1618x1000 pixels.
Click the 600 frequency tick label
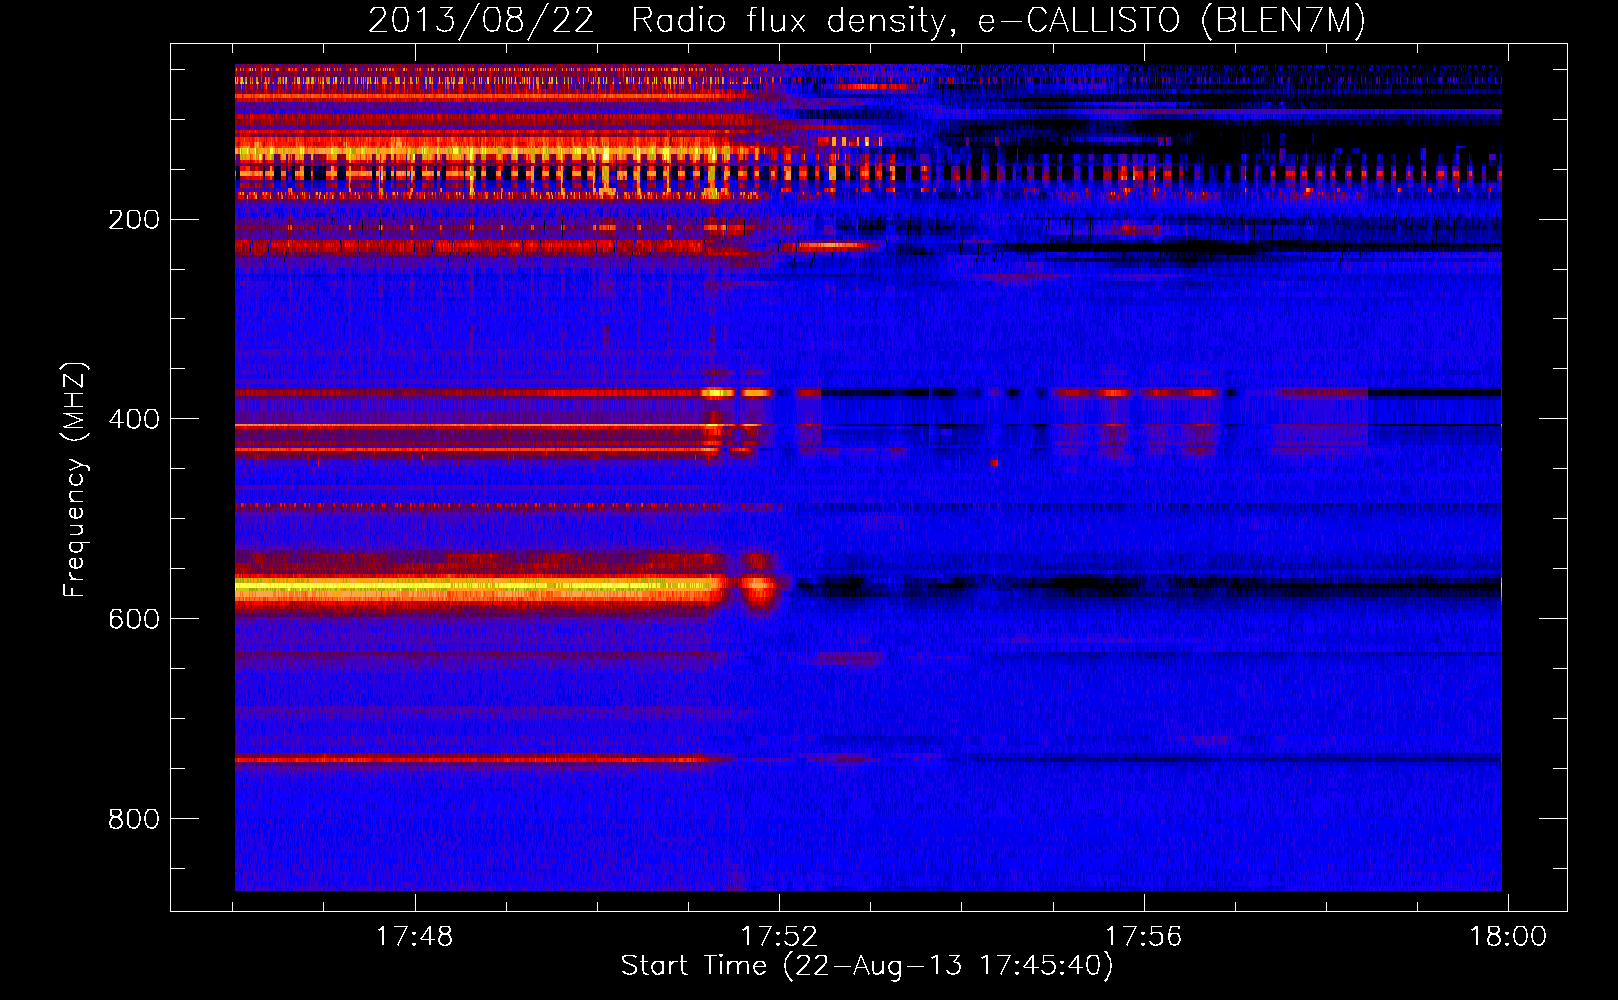click(x=134, y=619)
